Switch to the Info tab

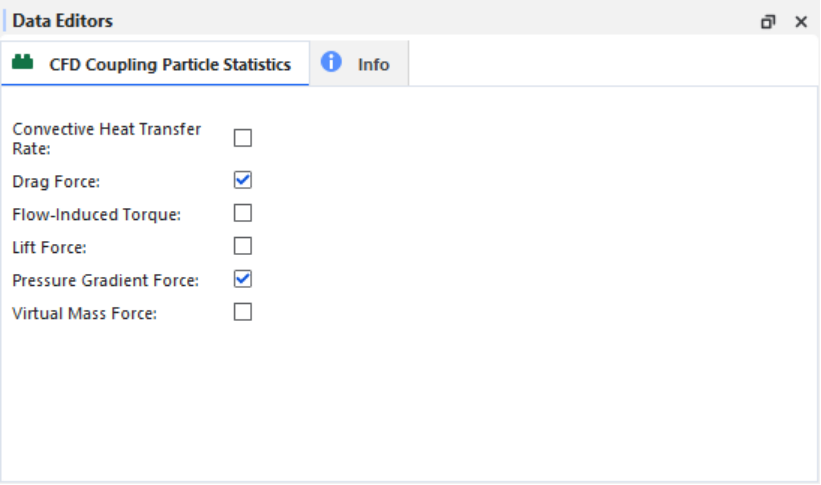[x=359, y=63]
